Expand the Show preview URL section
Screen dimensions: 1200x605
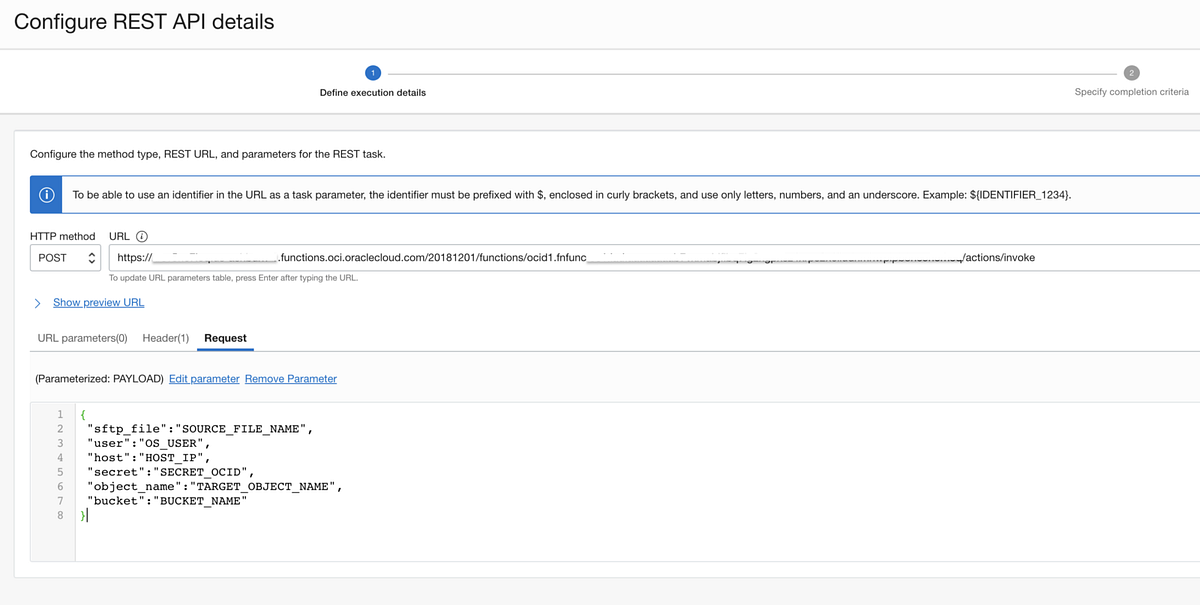(97, 302)
